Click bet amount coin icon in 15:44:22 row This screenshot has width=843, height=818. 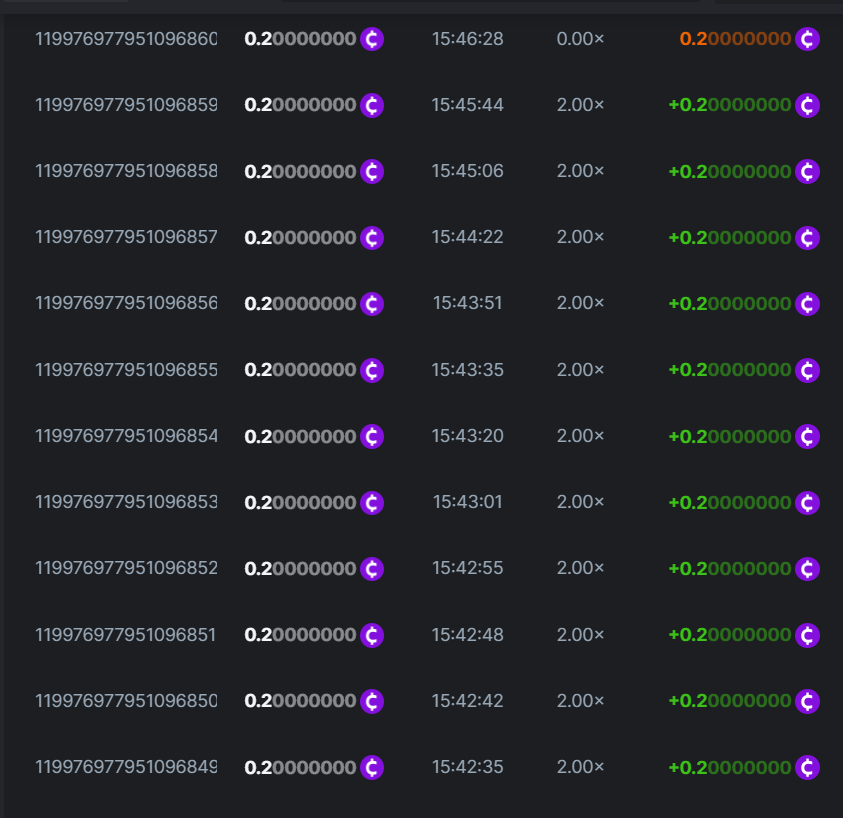click(372, 238)
